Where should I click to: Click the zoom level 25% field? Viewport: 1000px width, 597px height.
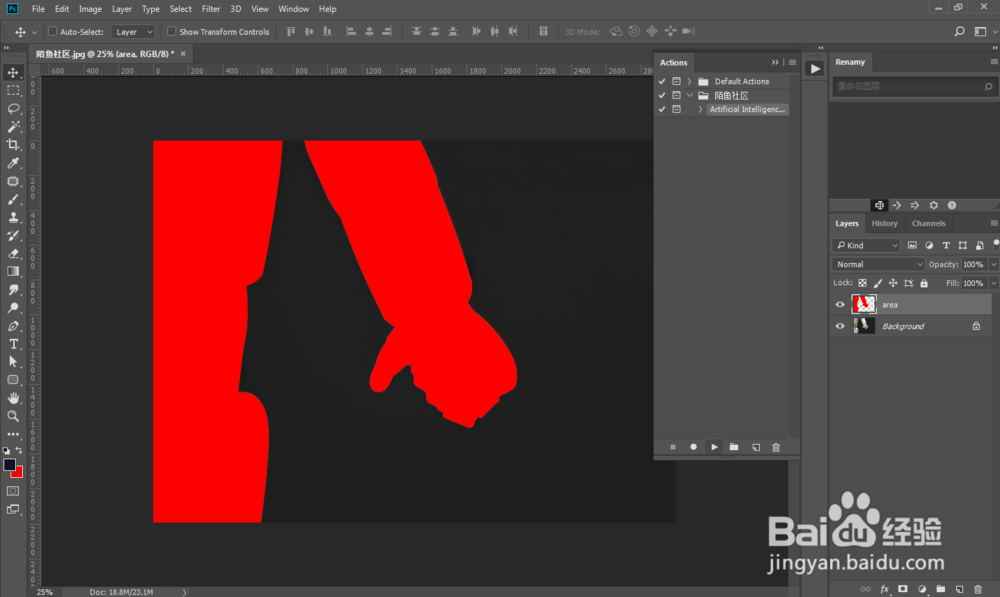(x=45, y=592)
